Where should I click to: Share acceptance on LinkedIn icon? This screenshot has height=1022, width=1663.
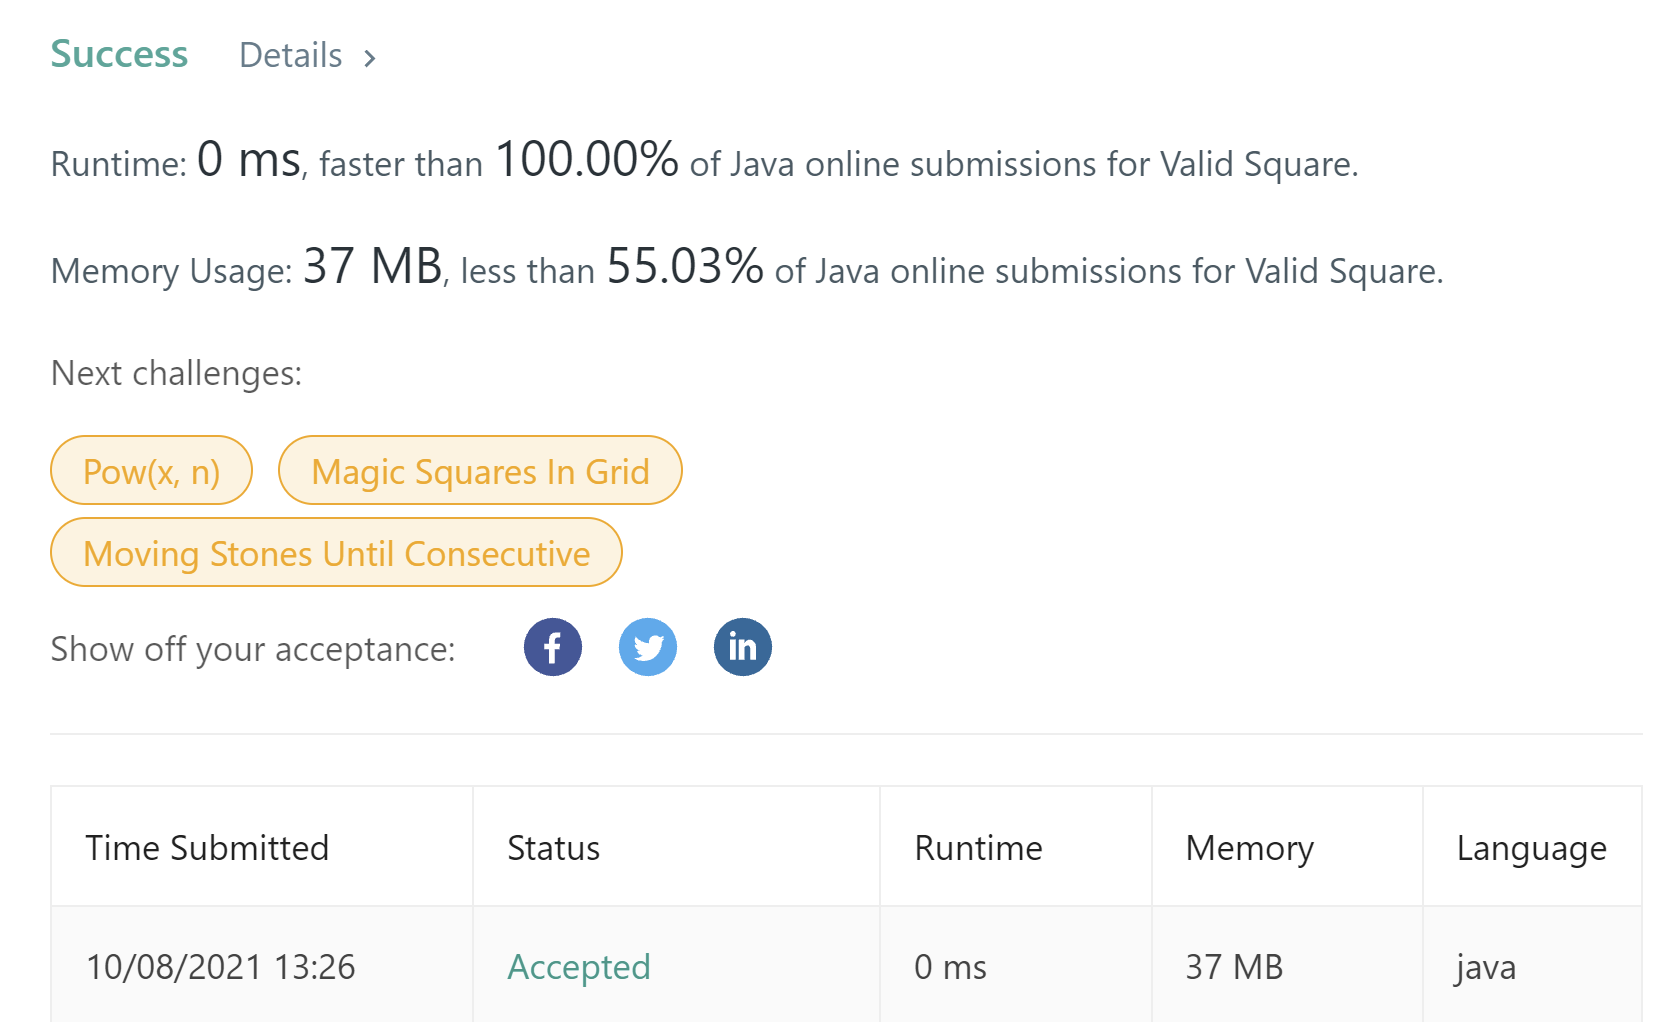(x=742, y=647)
